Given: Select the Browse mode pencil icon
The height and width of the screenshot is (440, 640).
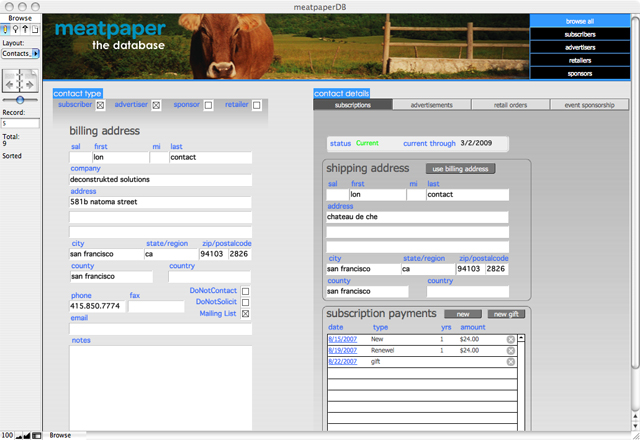Looking at the screenshot, I should point(5,29).
